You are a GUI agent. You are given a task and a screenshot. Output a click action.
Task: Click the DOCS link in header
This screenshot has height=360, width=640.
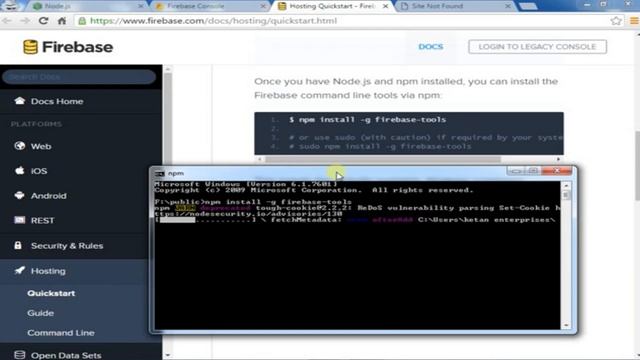click(431, 47)
